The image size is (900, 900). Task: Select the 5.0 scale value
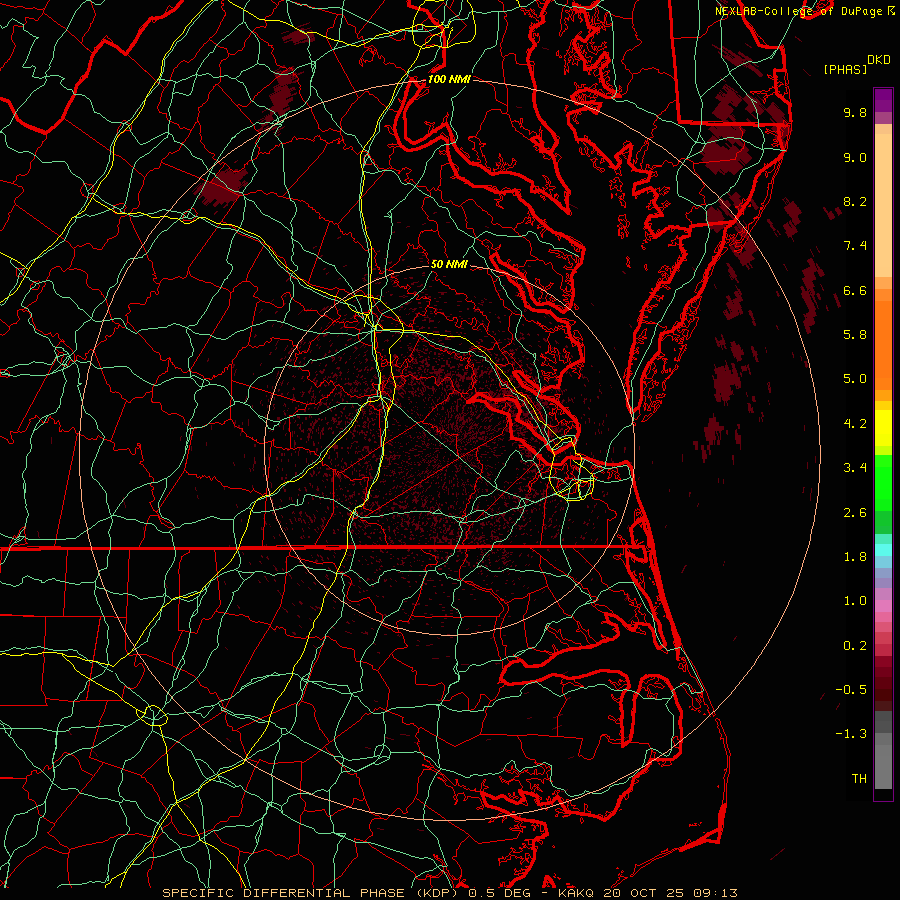[855, 379]
